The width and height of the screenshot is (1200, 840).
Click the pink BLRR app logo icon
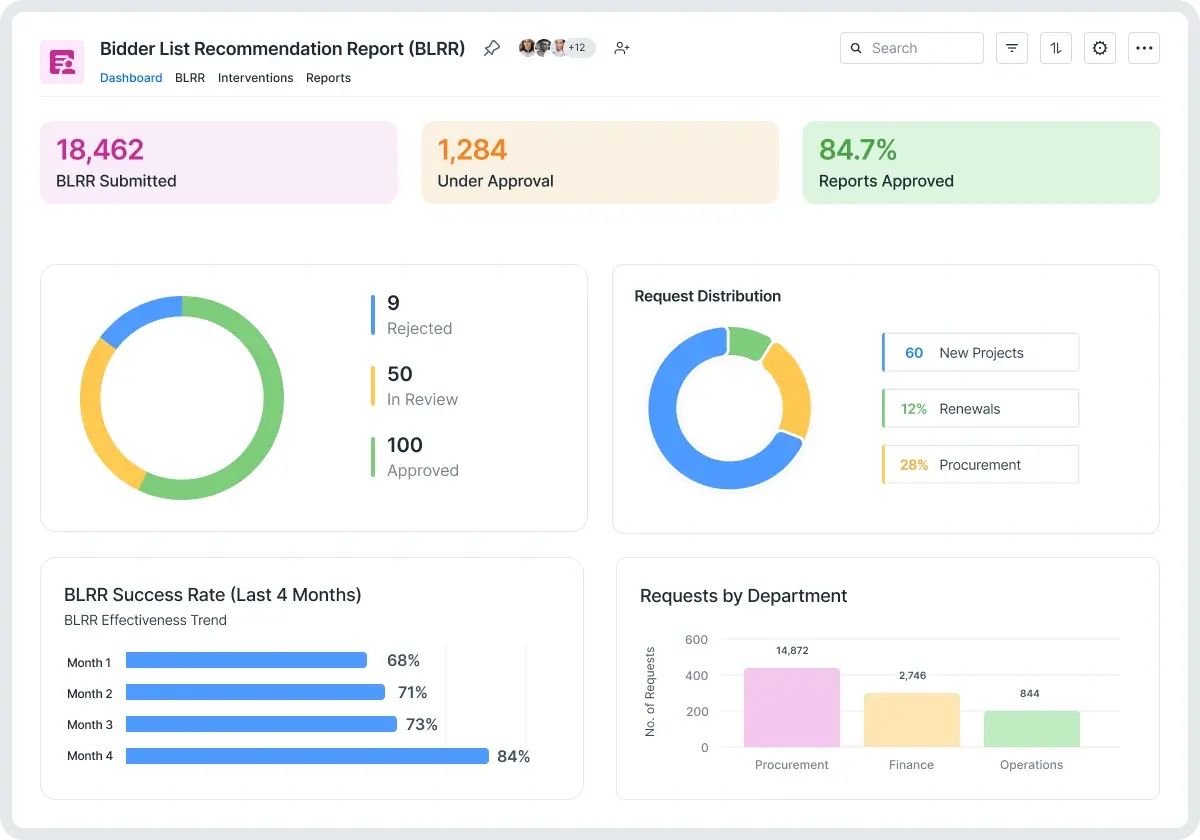pos(62,62)
